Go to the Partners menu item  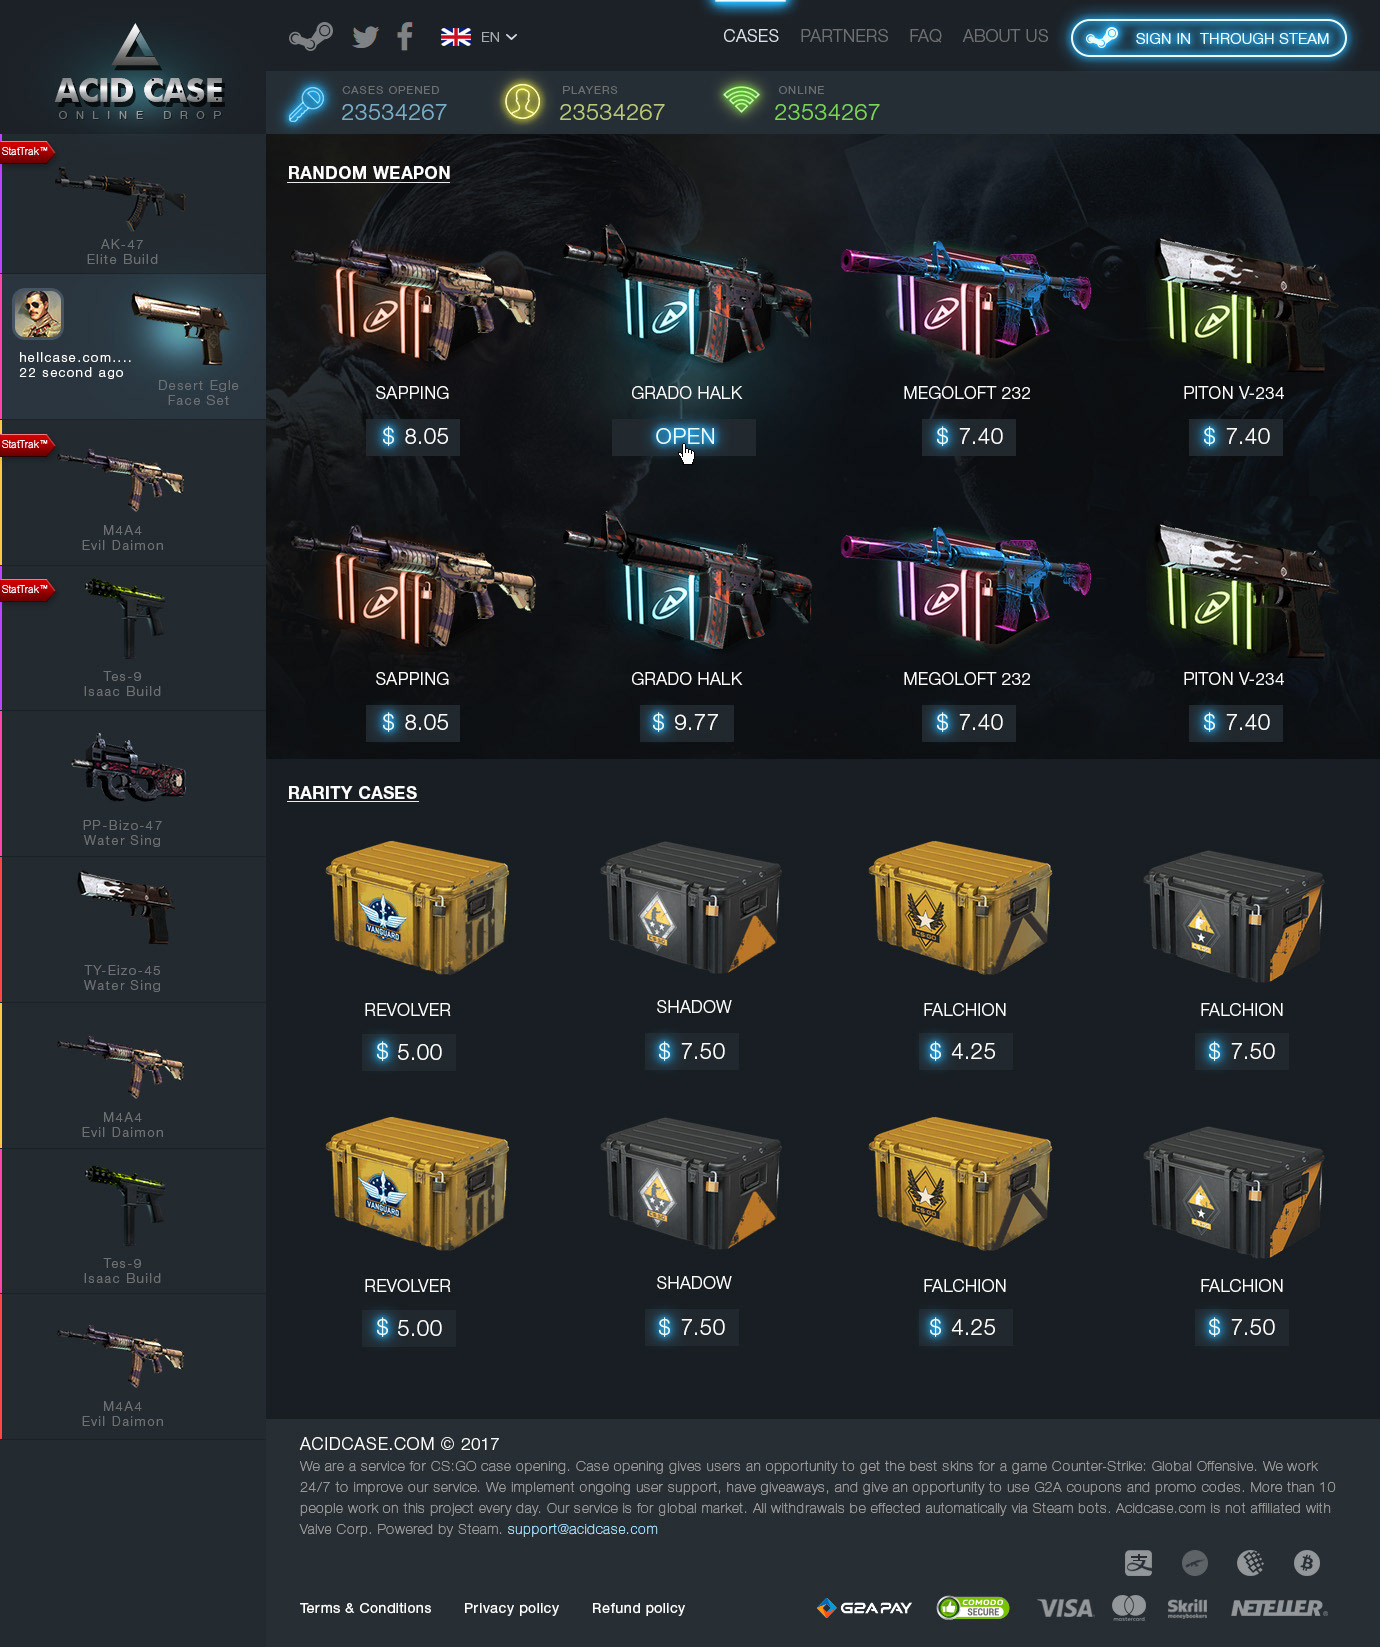click(844, 36)
